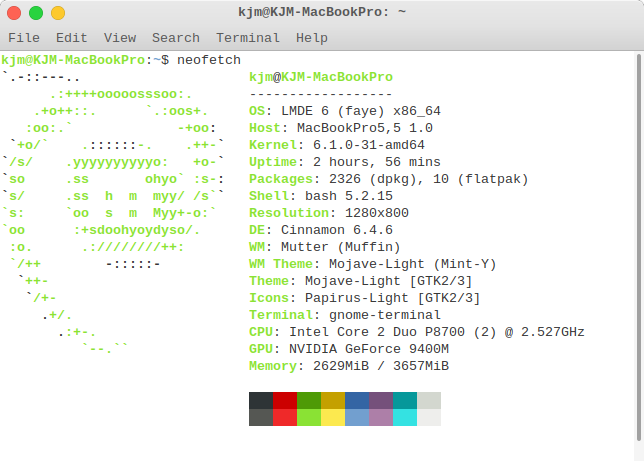
Task: Close the terminal with the red button
Action: point(14,13)
